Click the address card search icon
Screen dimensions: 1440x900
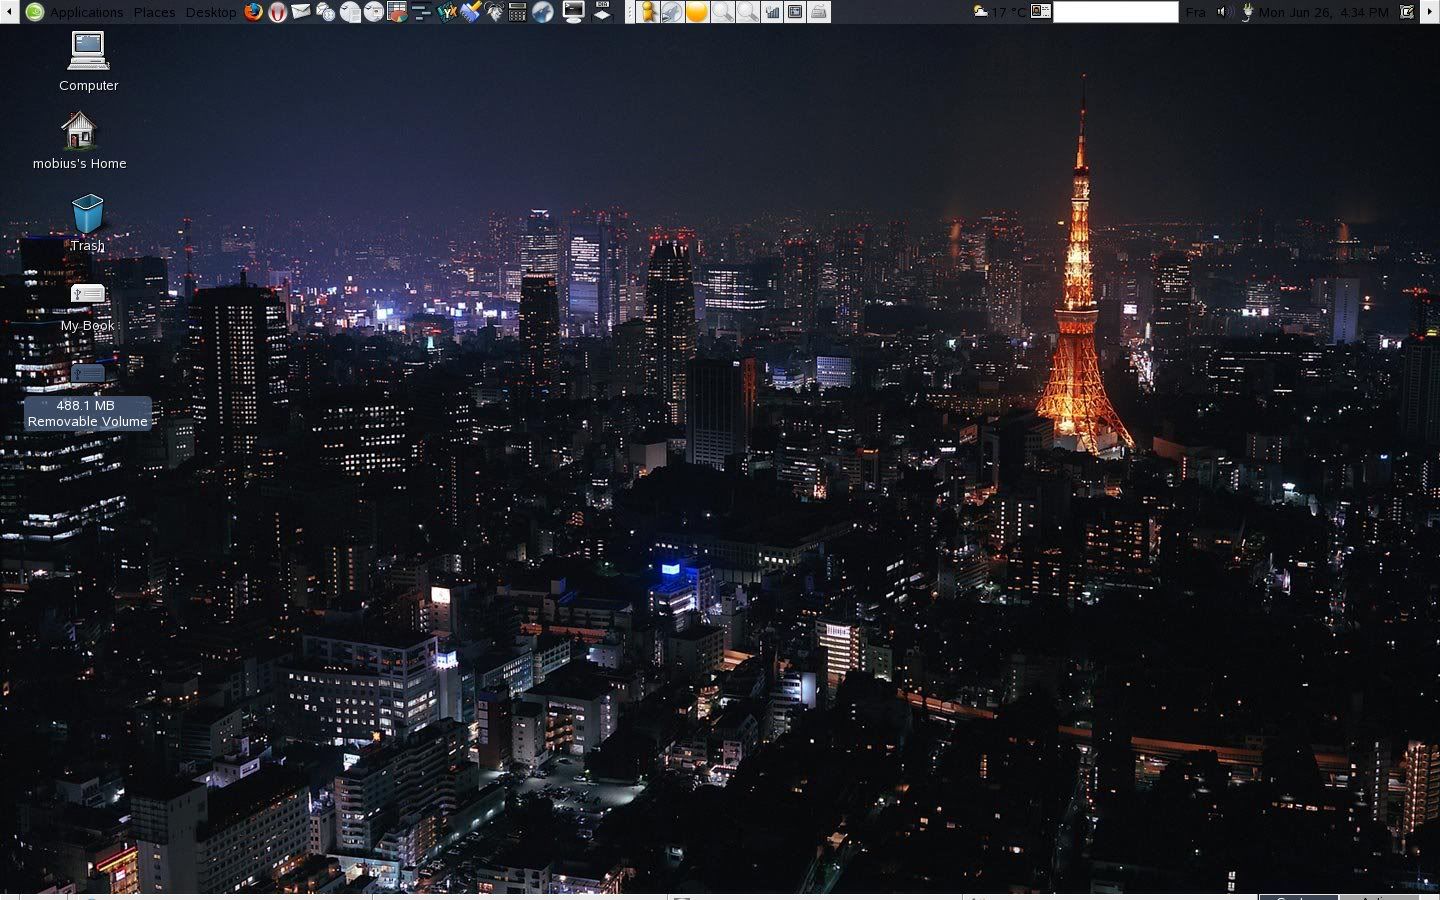click(x=1041, y=12)
